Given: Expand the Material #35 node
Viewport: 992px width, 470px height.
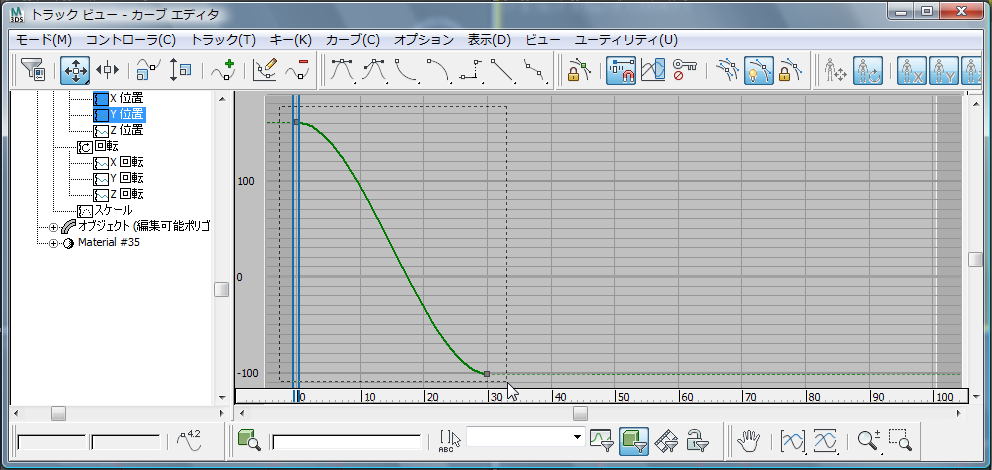Looking at the screenshot, I should (x=53, y=244).
